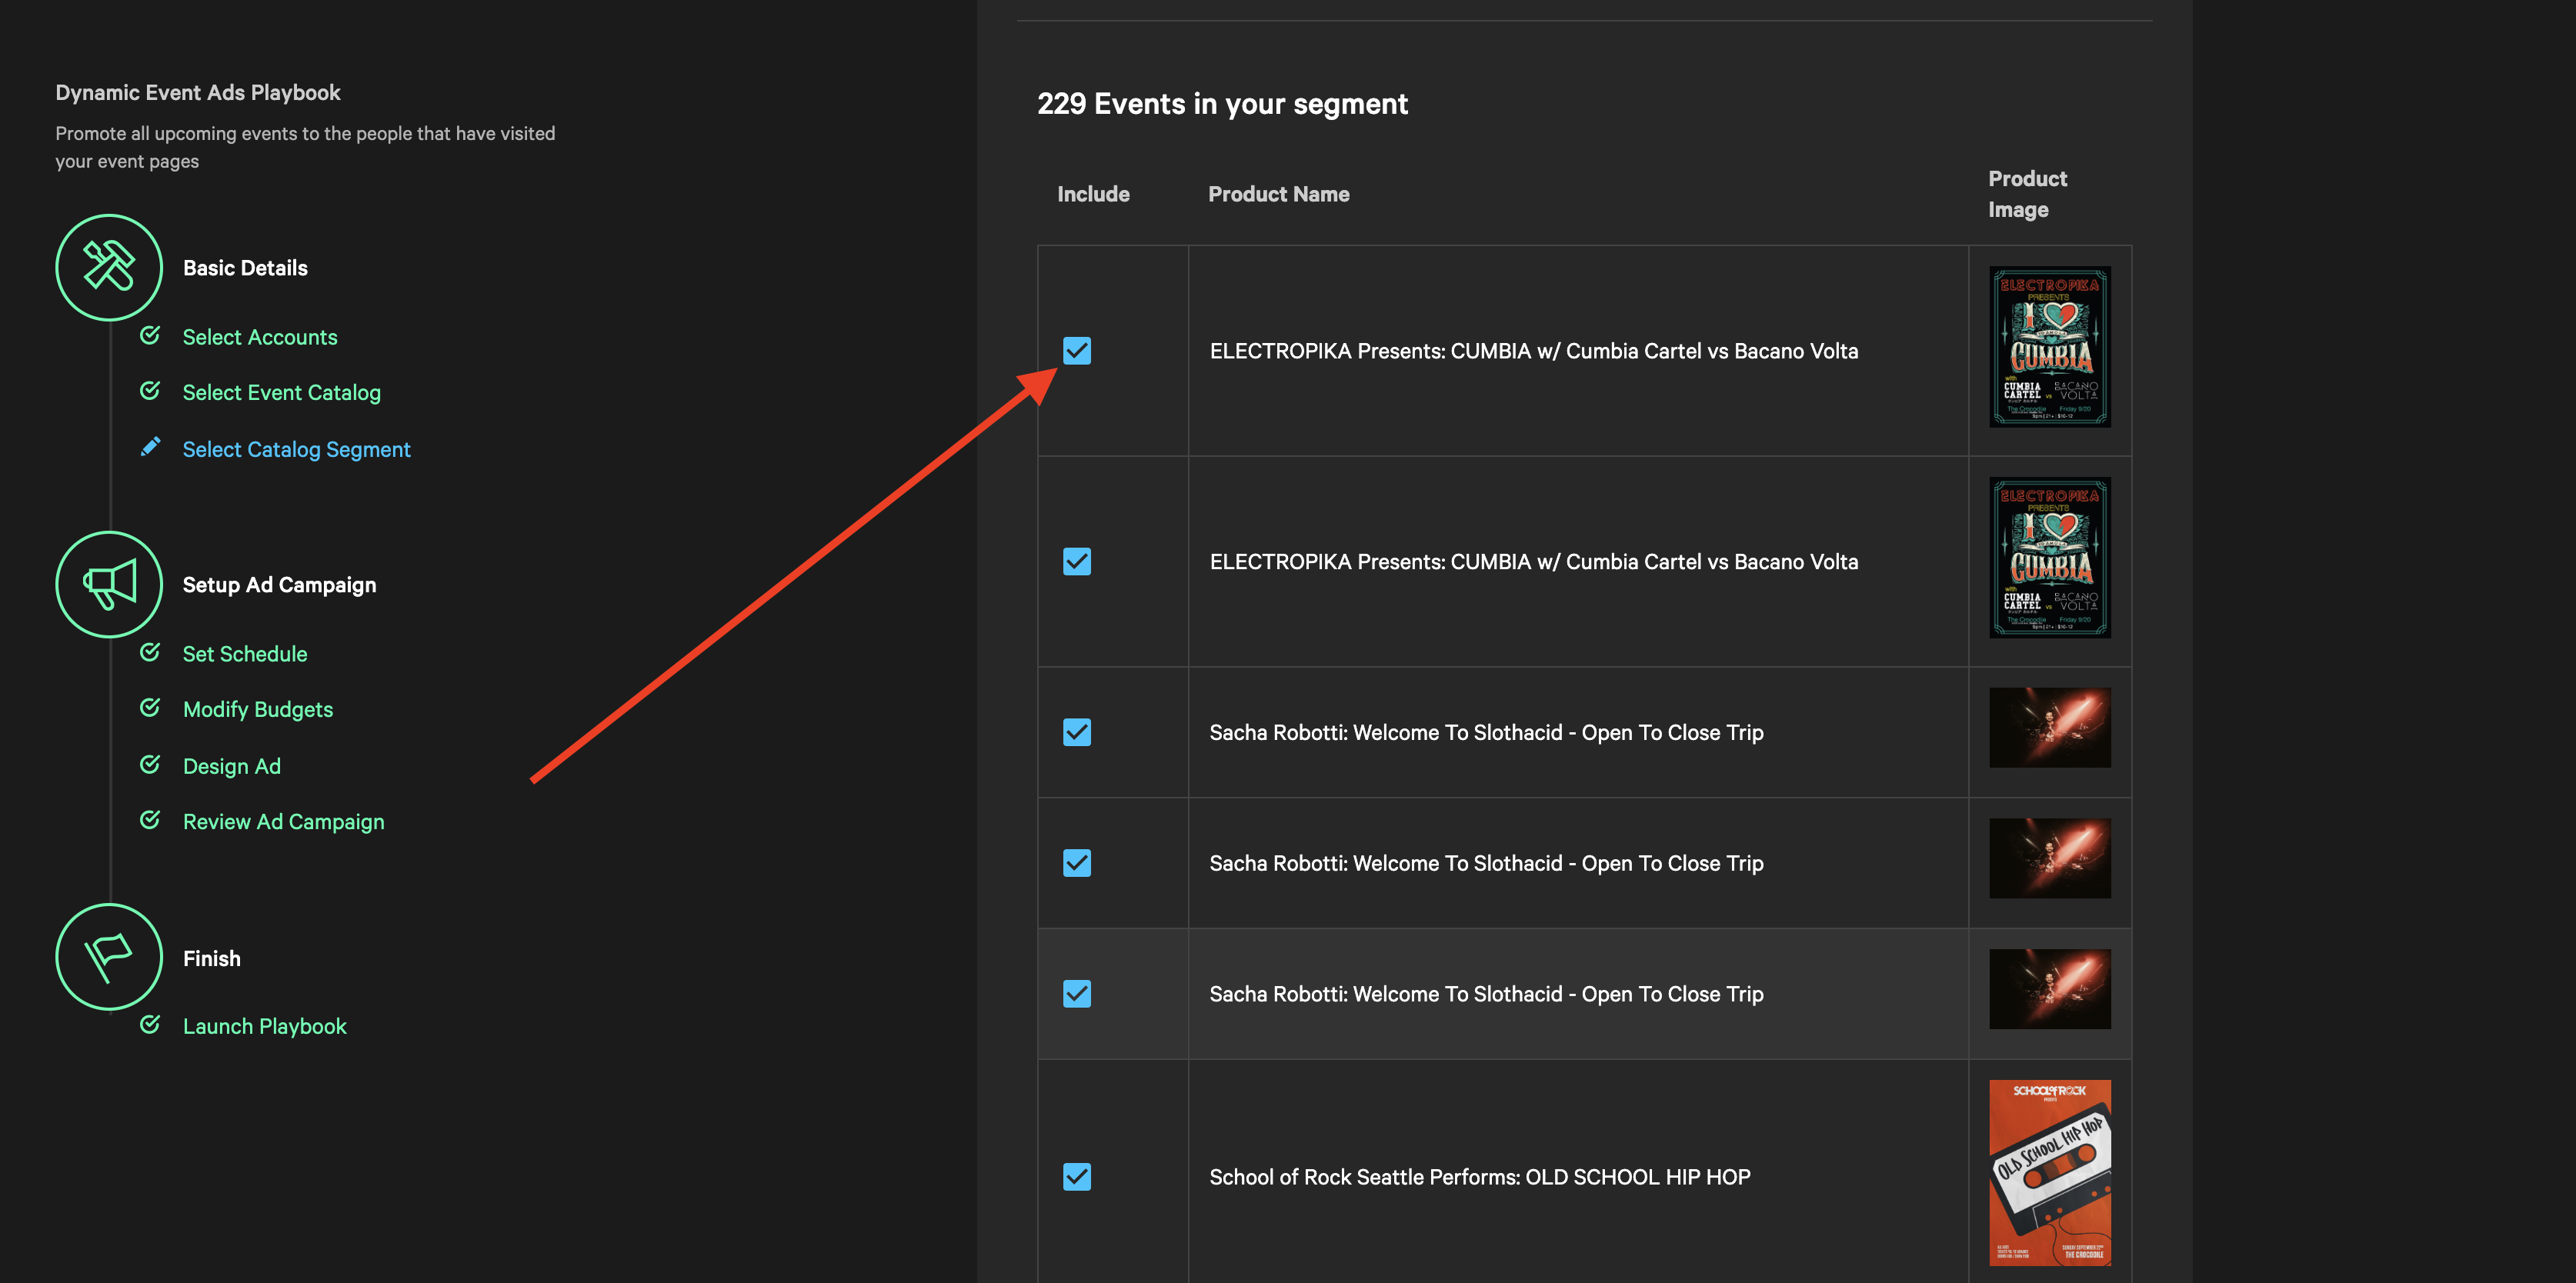Click the checkmark icon beside Launch Playbook
This screenshot has width=2576, height=1283.
click(150, 1025)
